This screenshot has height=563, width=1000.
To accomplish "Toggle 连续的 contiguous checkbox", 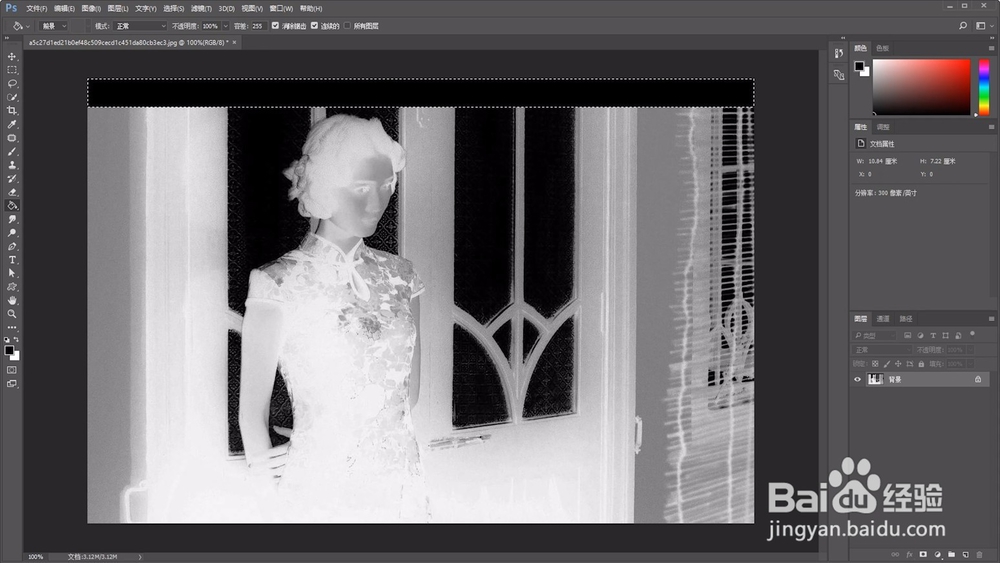I will pyautogui.click(x=314, y=26).
